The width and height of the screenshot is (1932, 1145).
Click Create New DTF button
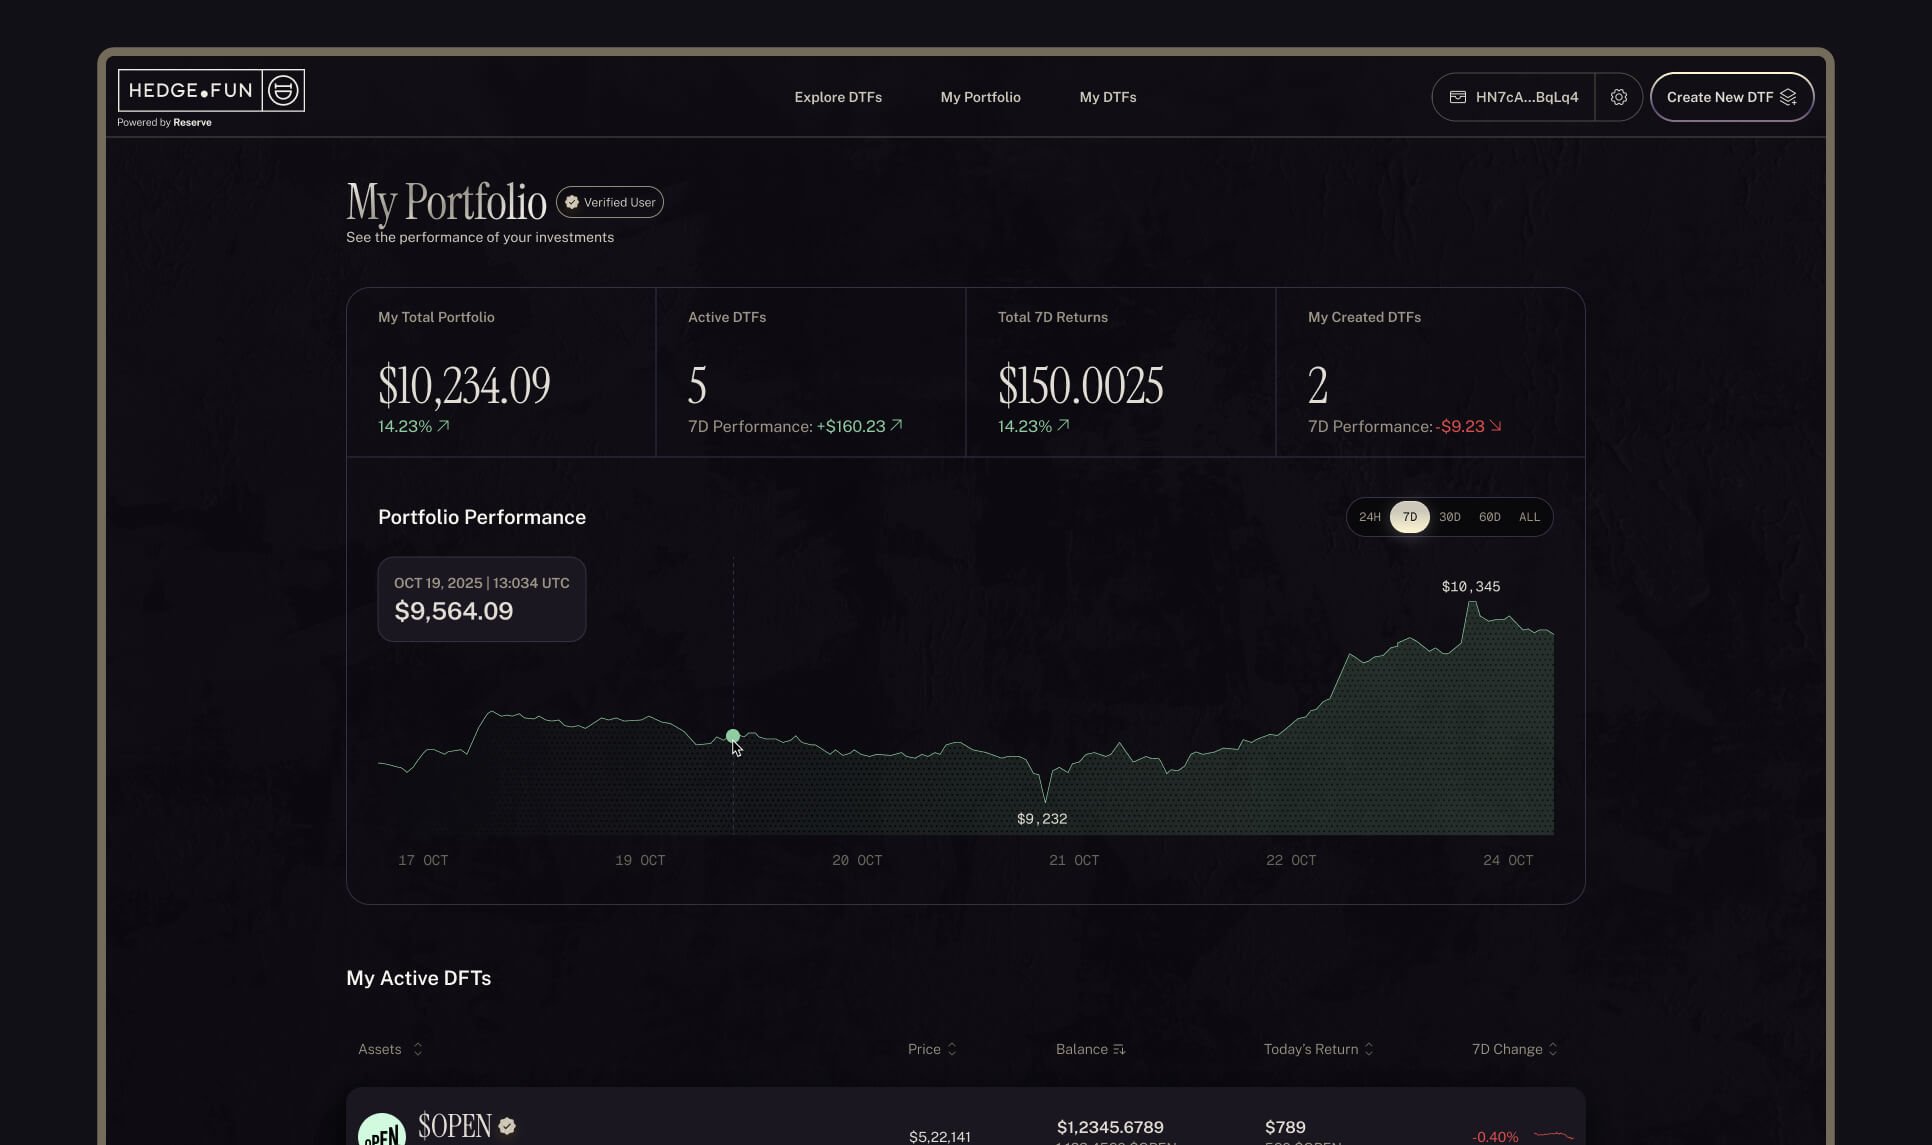click(1720, 97)
